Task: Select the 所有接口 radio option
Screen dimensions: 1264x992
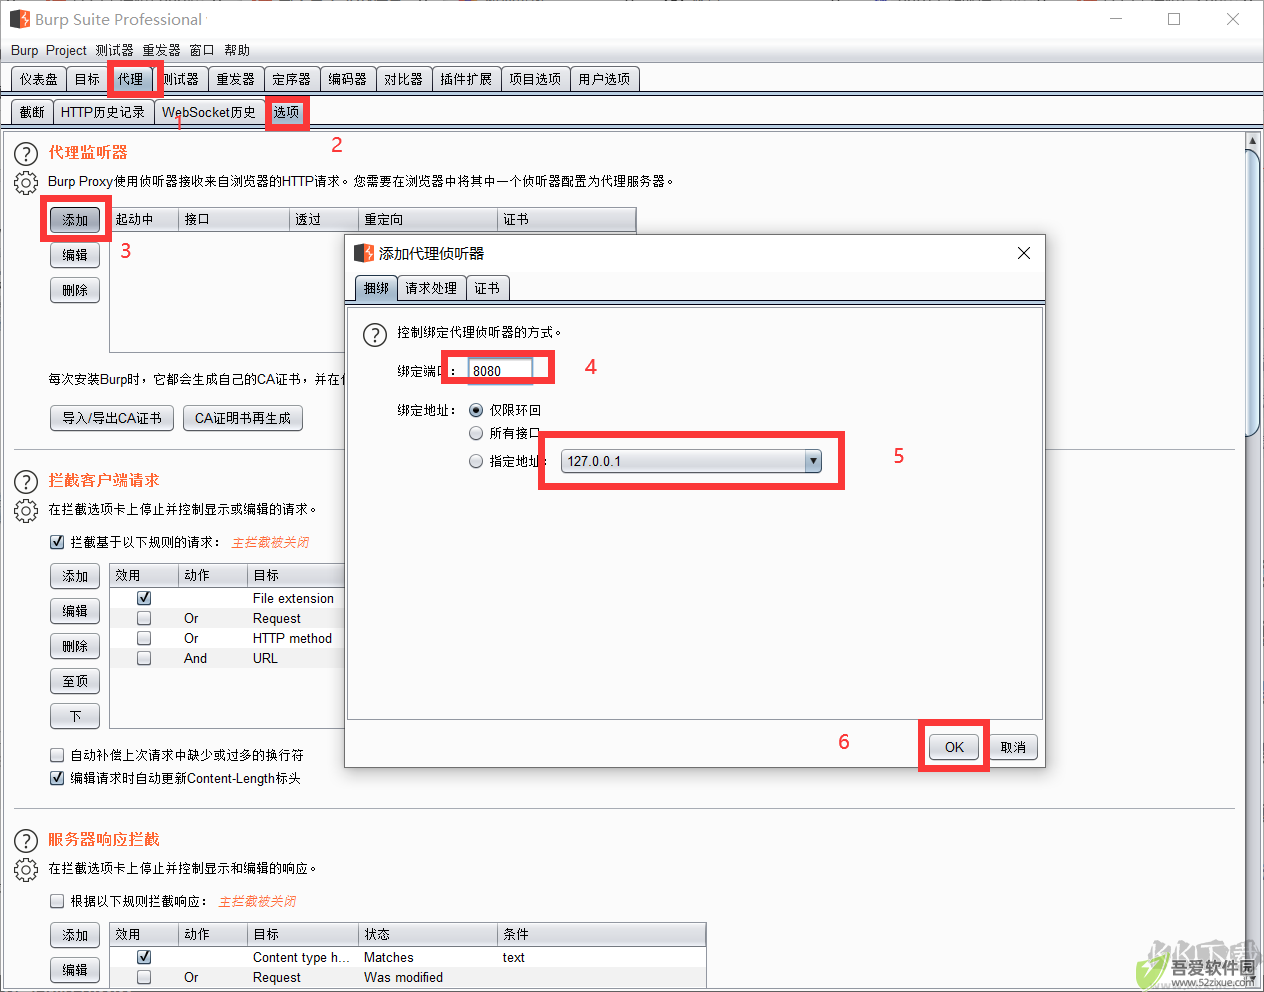Action: (x=476, y=433)
